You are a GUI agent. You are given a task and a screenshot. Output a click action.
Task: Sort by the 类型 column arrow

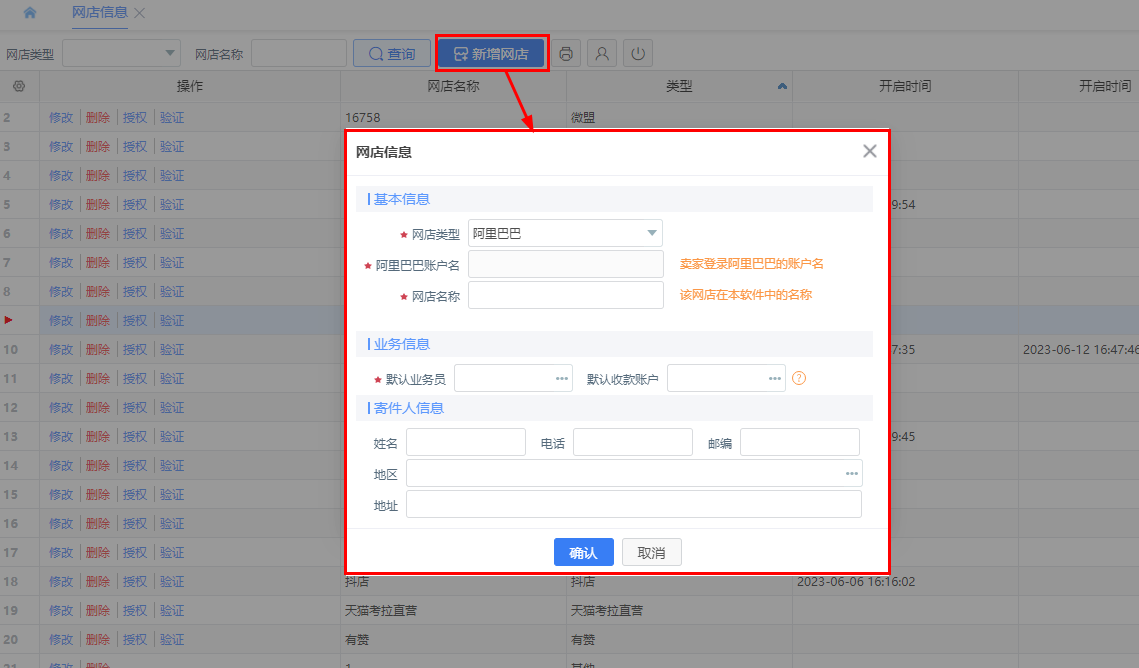coord(782,86)
